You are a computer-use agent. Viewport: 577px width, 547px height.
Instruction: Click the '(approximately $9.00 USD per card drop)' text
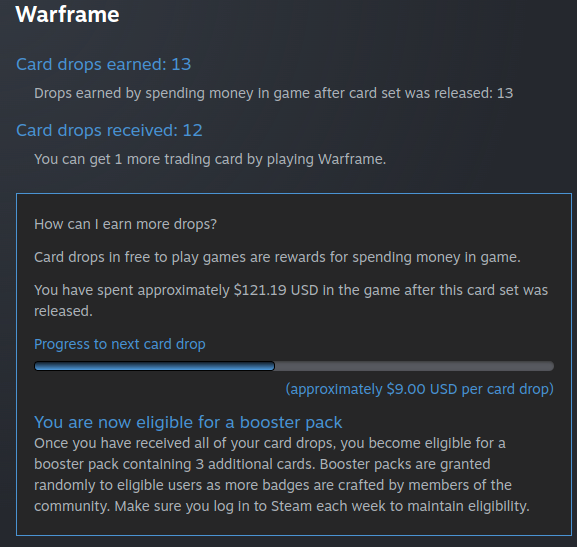420,389
